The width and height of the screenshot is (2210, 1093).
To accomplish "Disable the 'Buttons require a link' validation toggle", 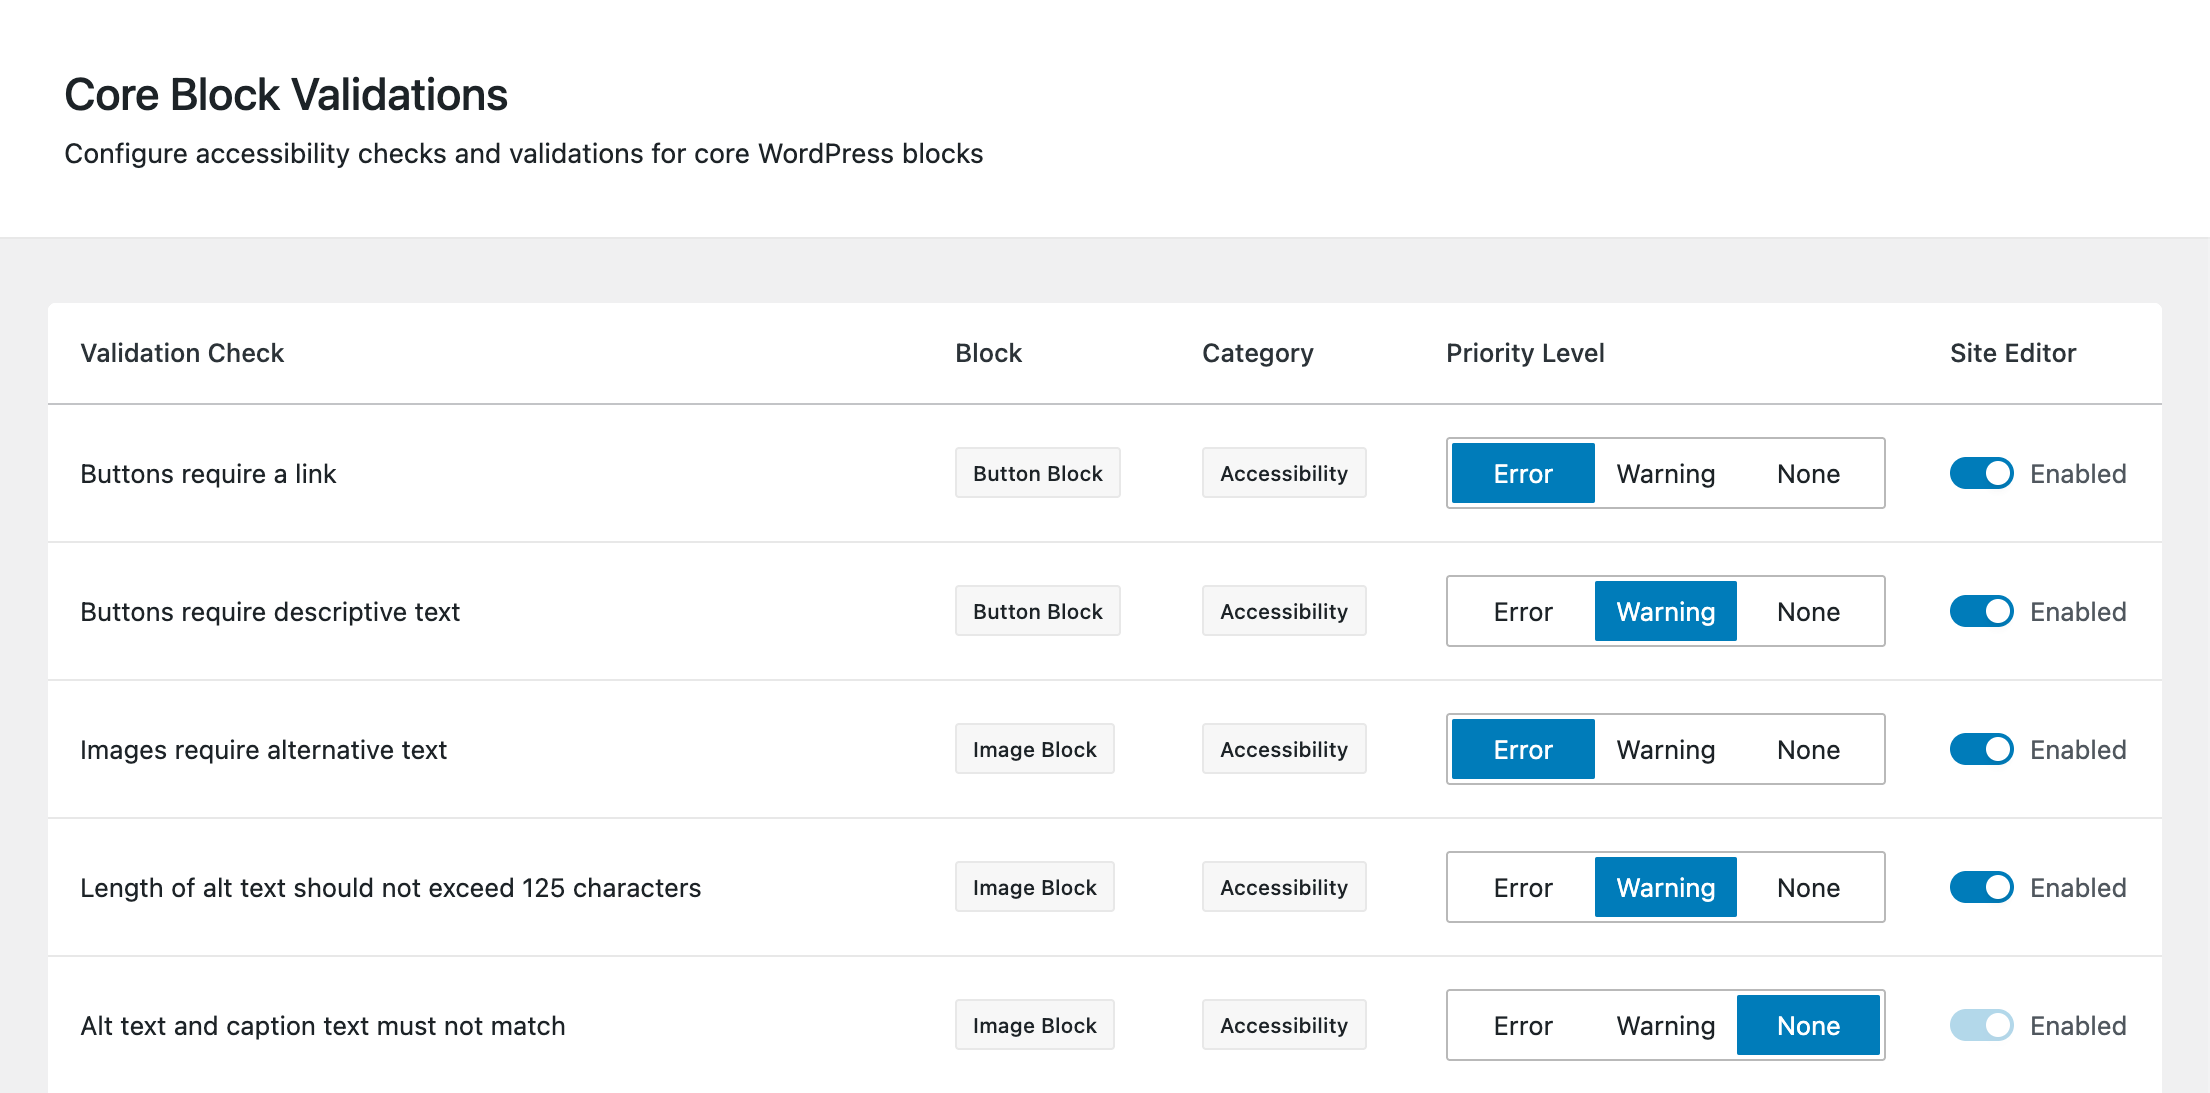I will [x=1981, y=473].
